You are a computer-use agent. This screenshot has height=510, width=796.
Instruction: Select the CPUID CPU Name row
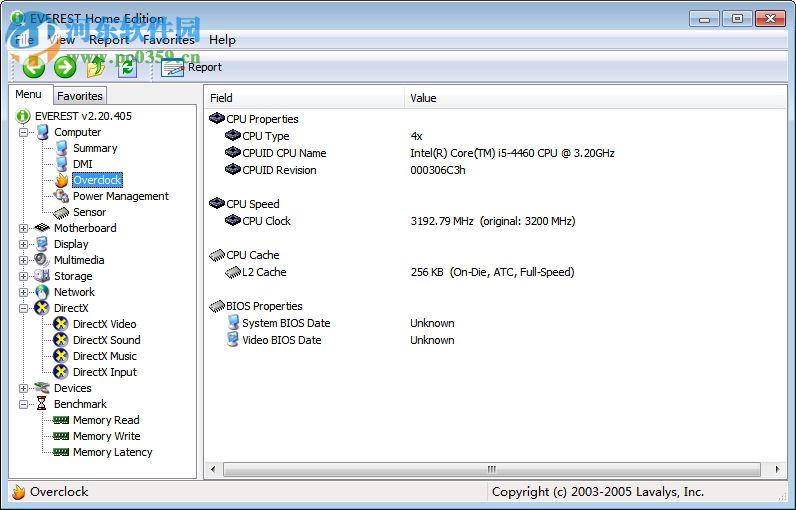[x=495, y=153]
